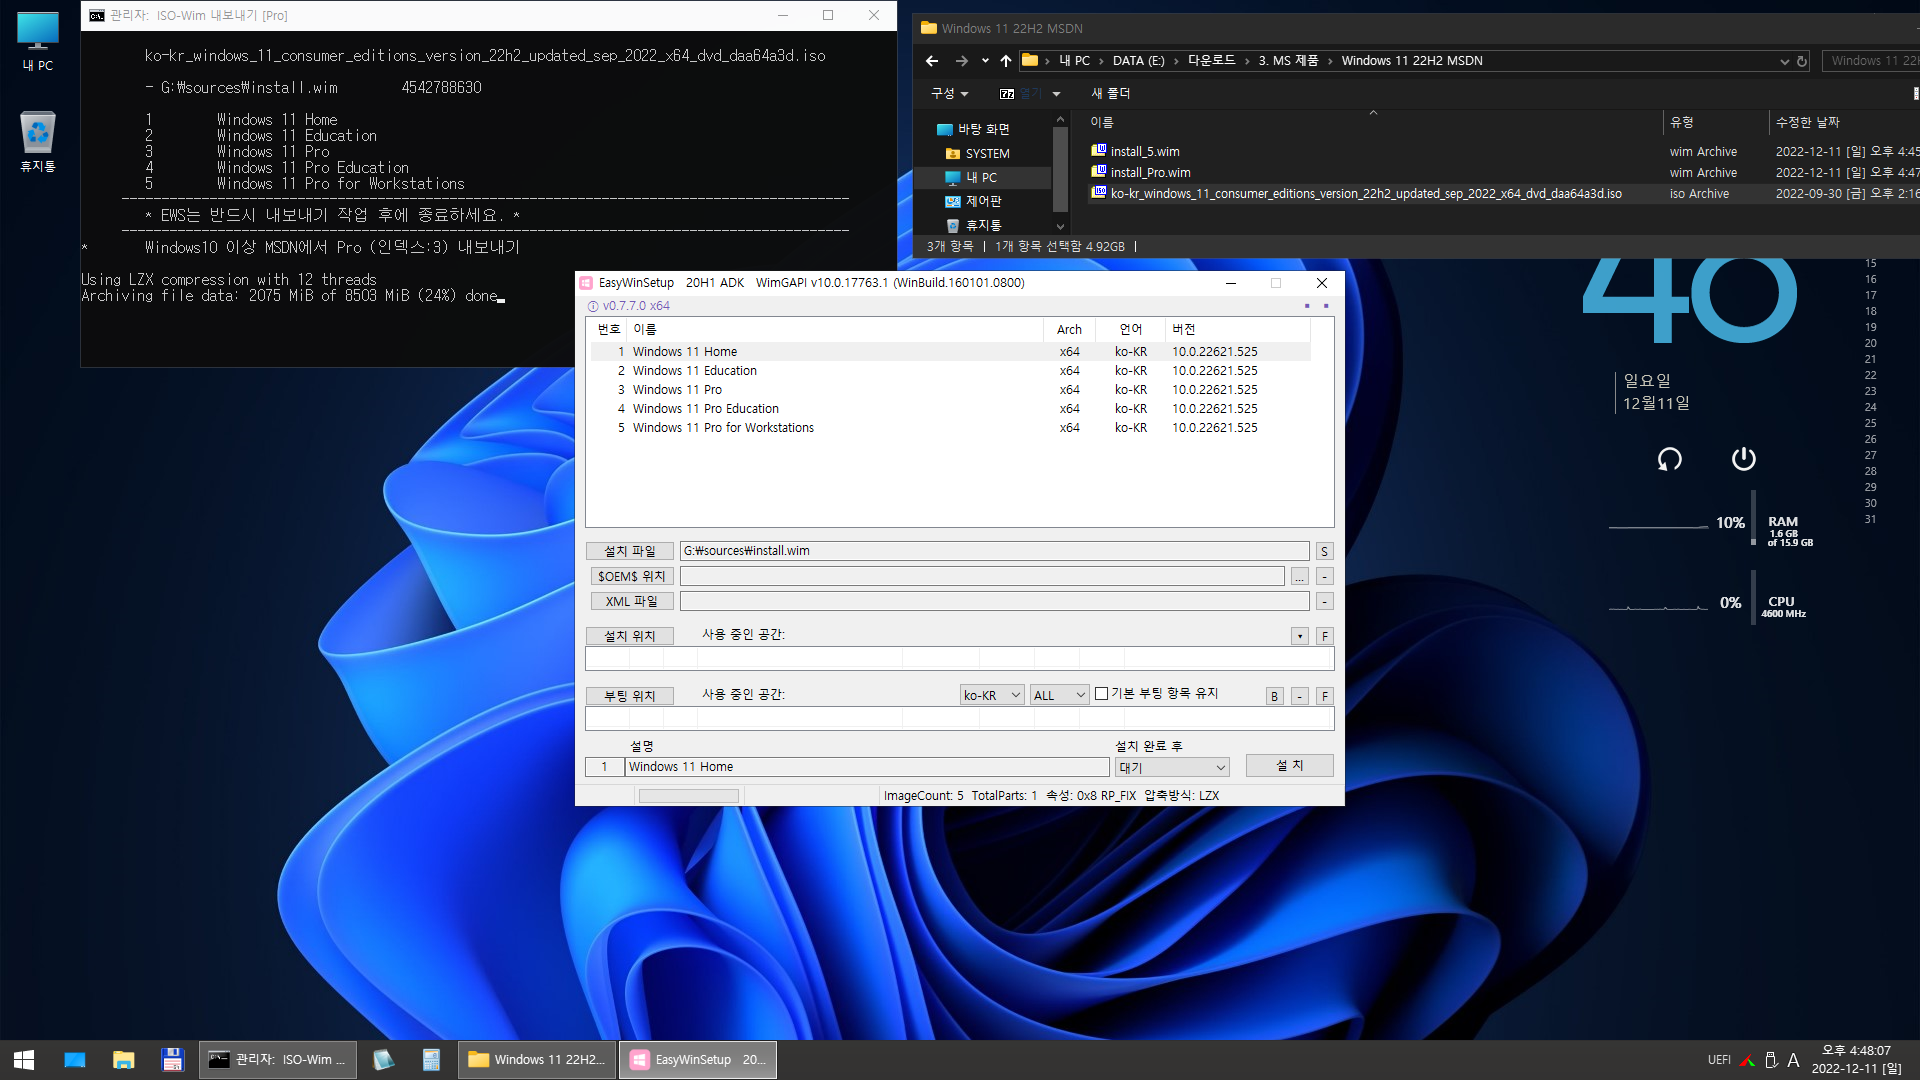Go up one folder in Explorer
Screen dimensions: 1920x1080
[x=1006, y=61]
